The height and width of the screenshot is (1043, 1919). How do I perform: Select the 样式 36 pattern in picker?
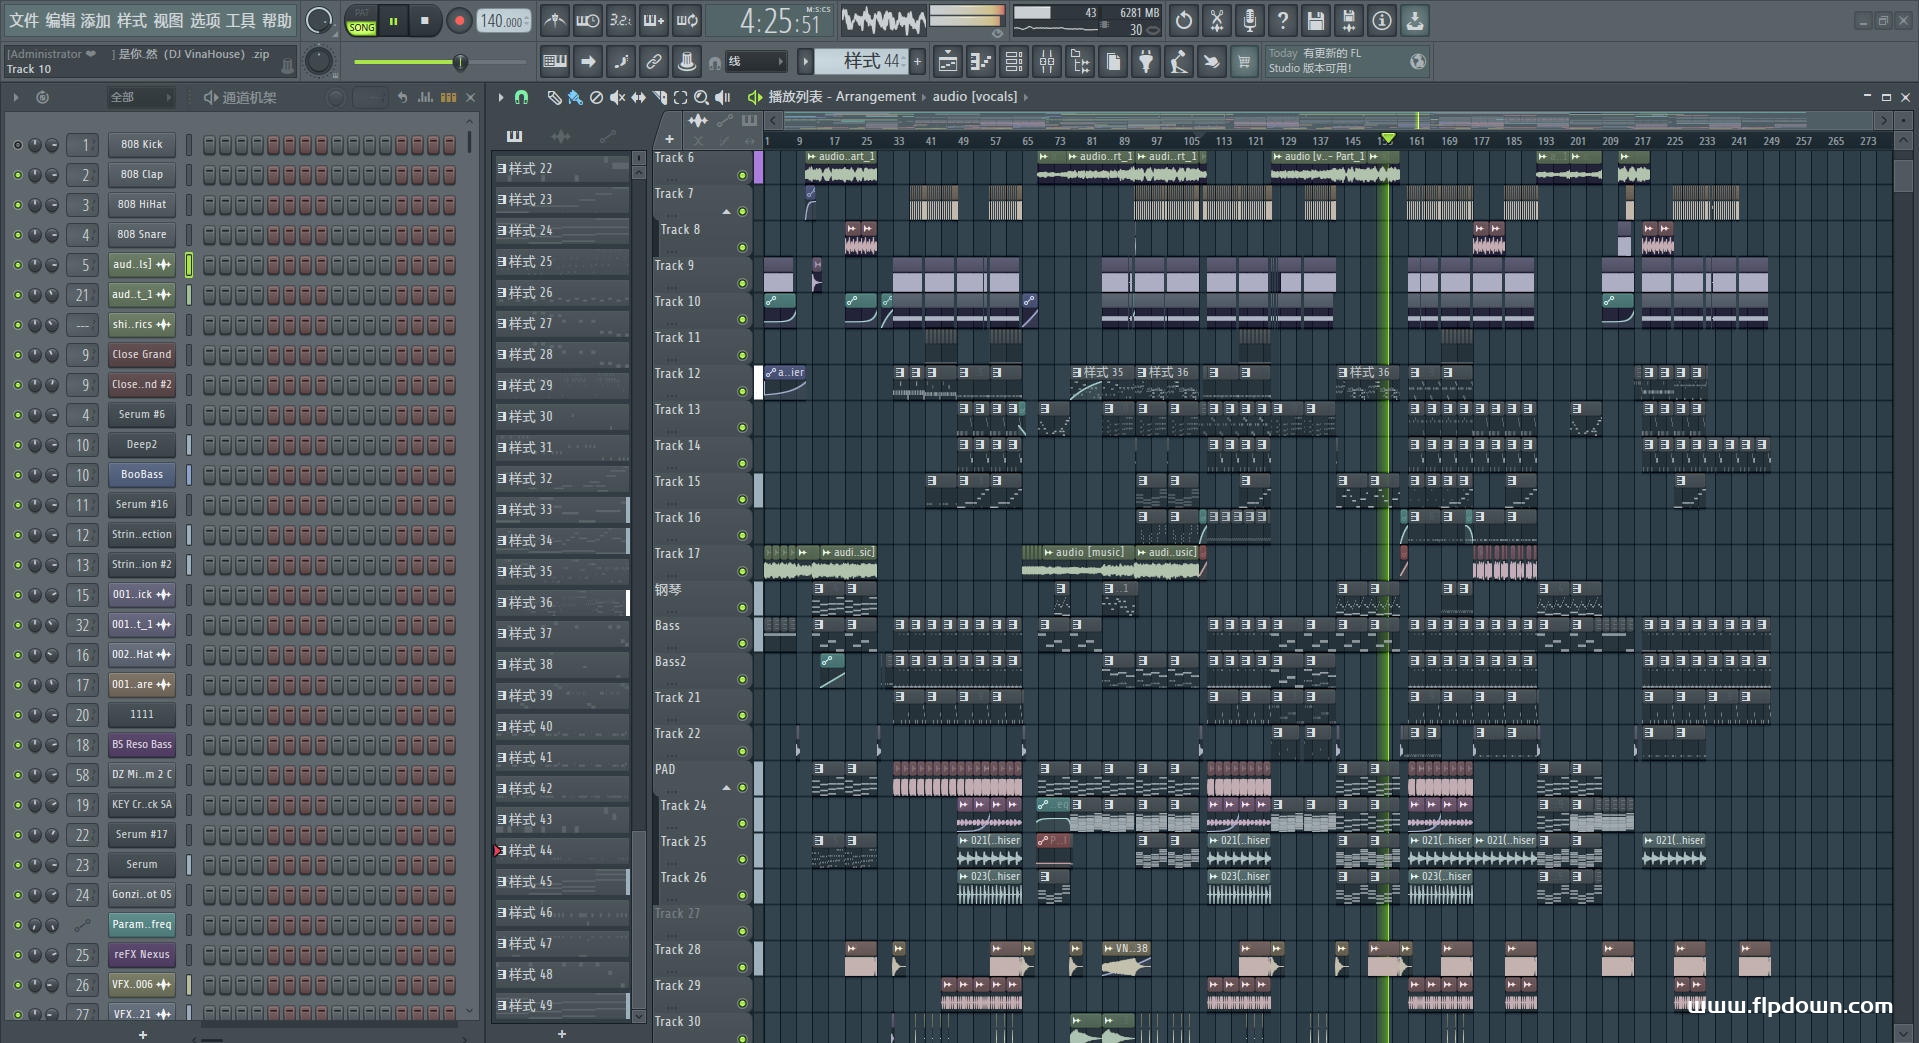[x=560, y=602]
